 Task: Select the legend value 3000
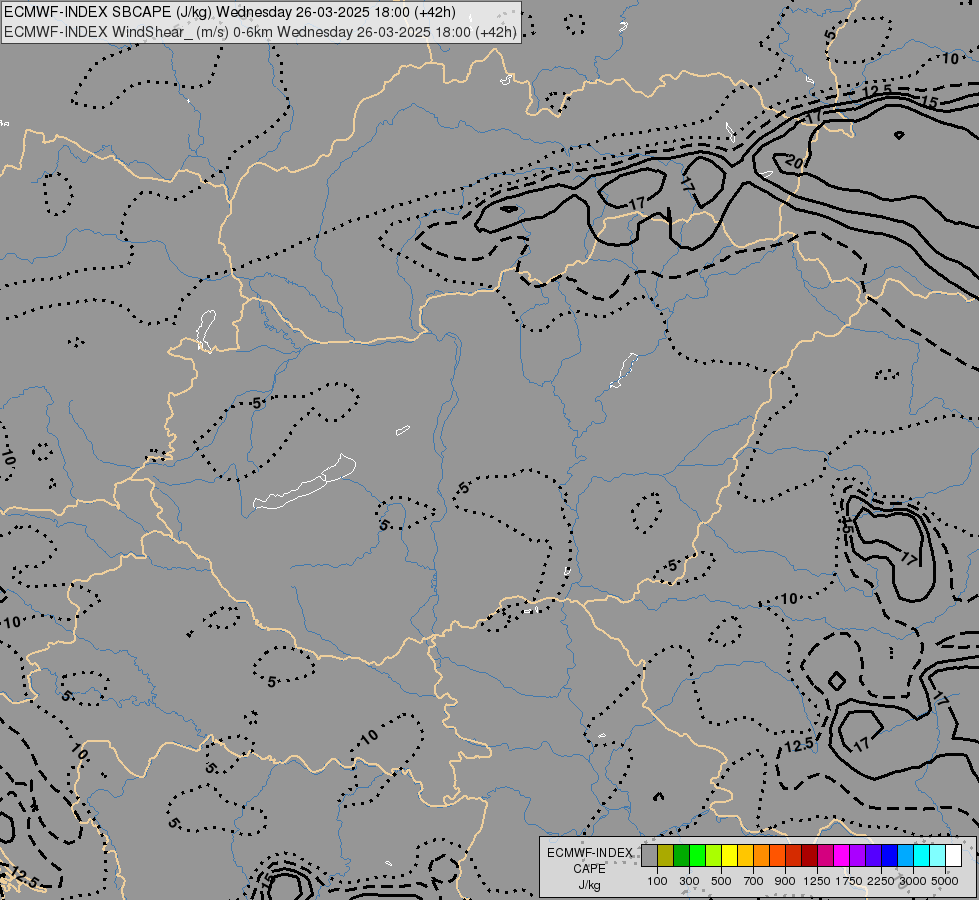(x=913, y=881)
